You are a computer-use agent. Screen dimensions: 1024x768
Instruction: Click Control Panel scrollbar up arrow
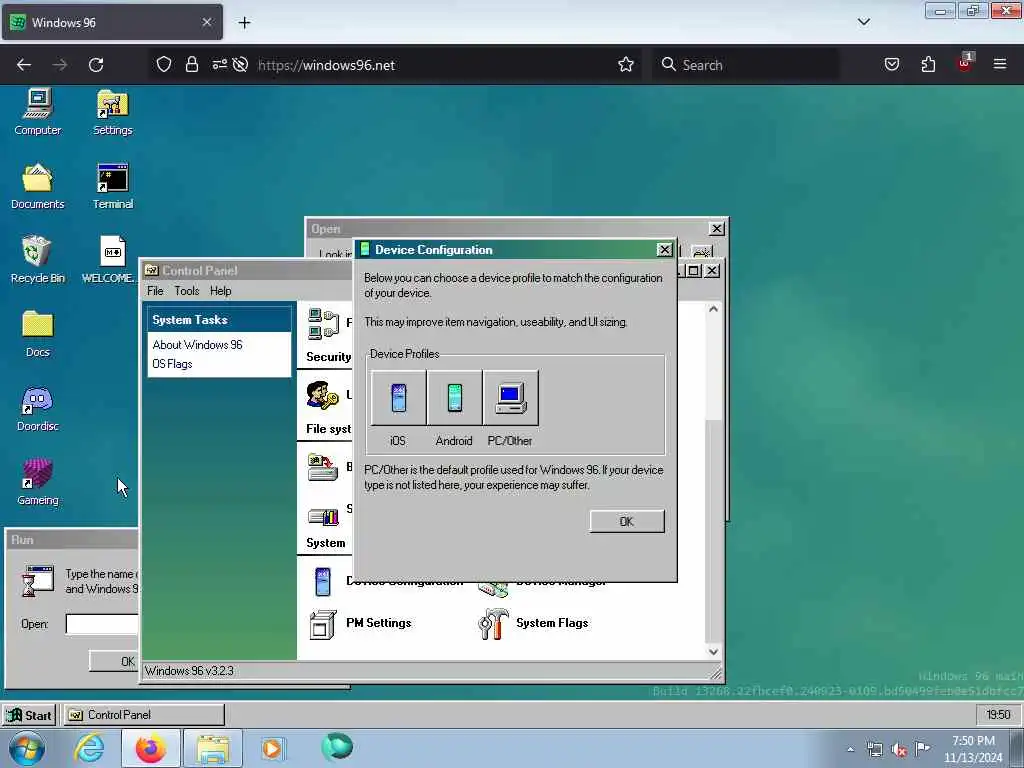pos(713,309)
